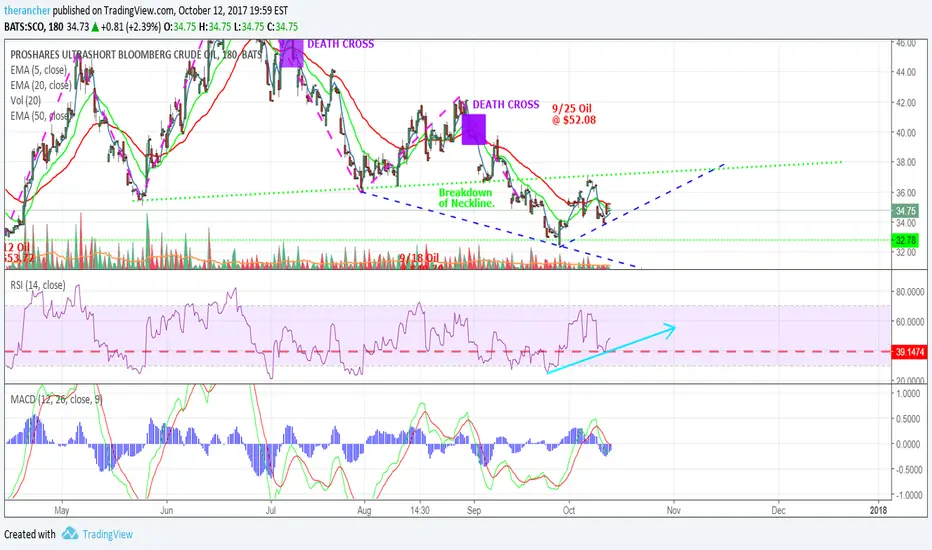The width and height of the screenshot is (932, 550).
Task: Click the 44.00 price axis label
Action: (x=906, y=72)
